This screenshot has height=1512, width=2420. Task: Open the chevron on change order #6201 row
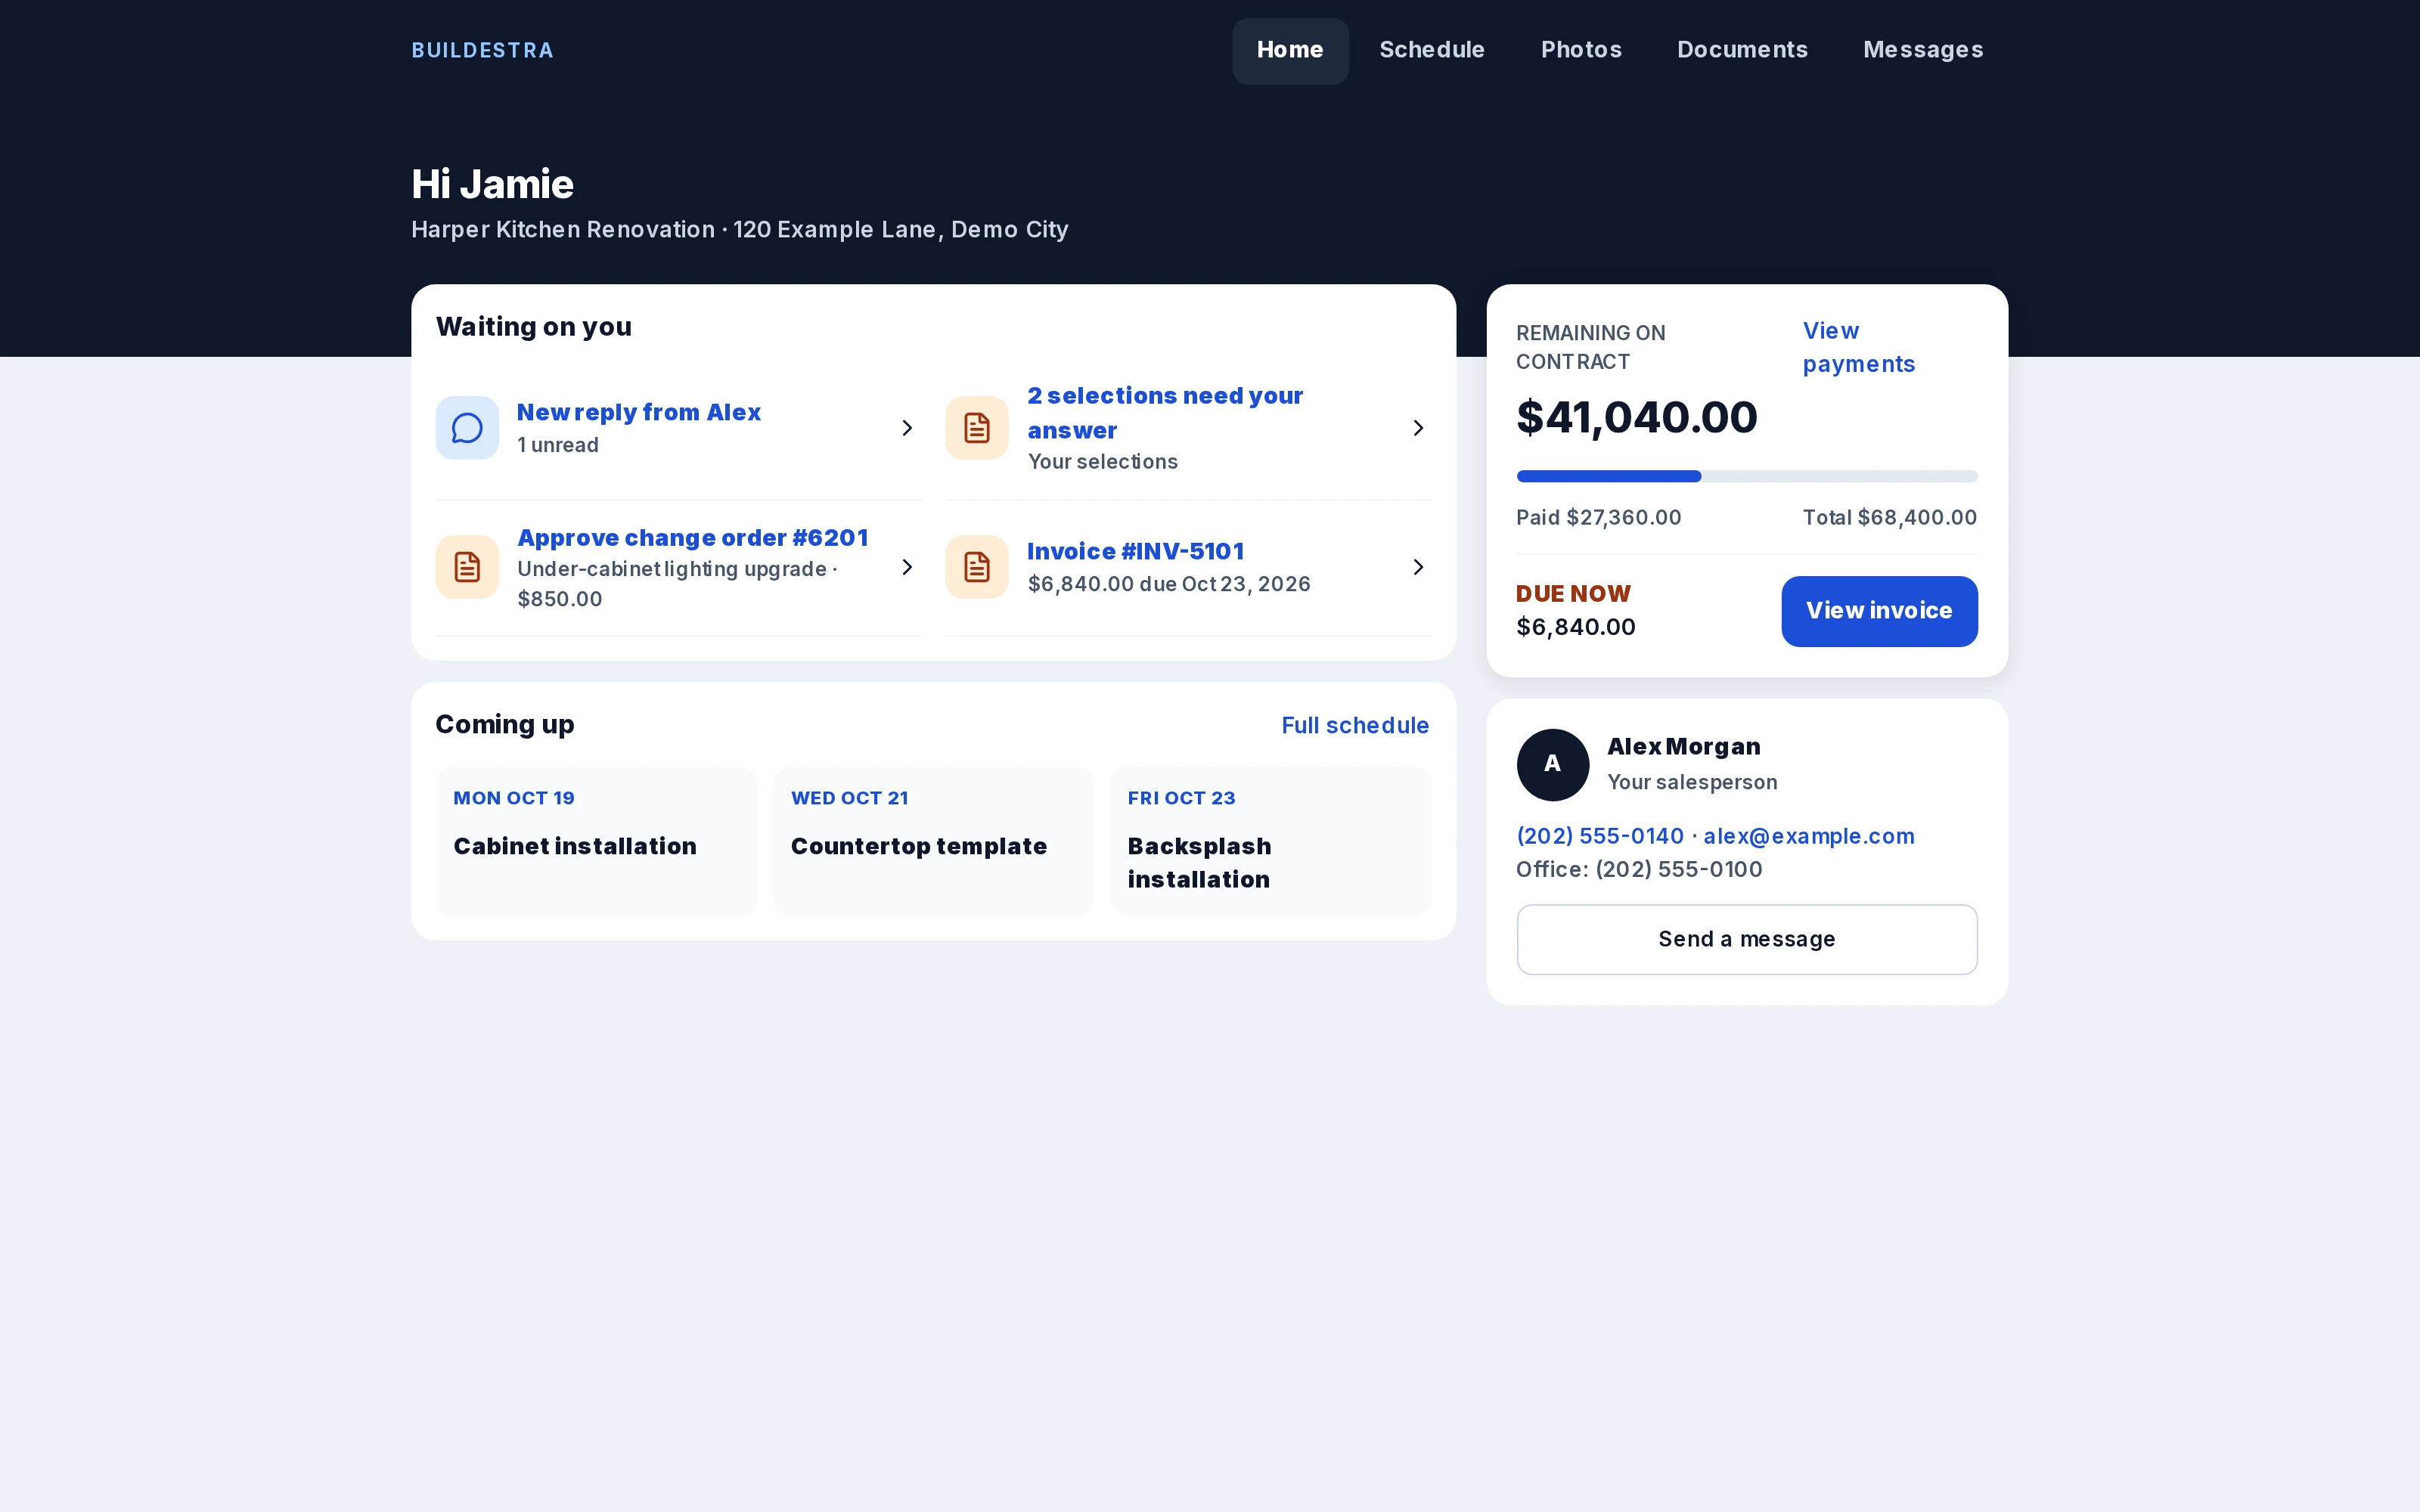(x=907, y=567)
